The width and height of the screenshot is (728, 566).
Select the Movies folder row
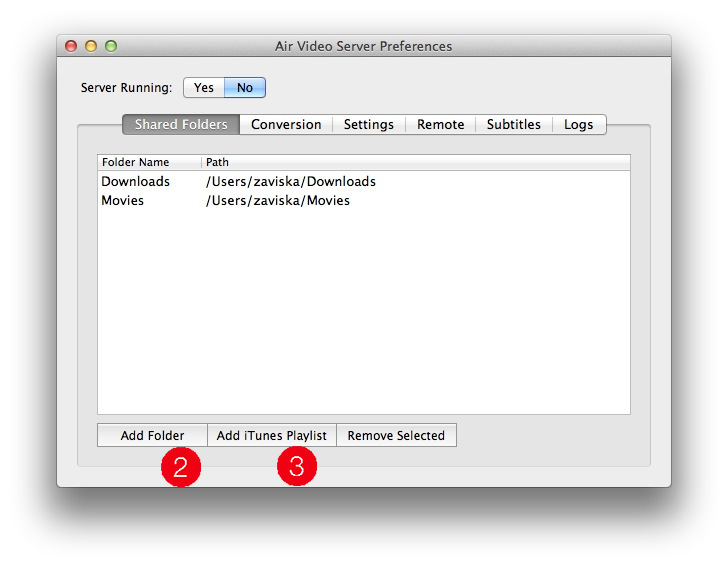pyautogui.click(x=123, y=201)
